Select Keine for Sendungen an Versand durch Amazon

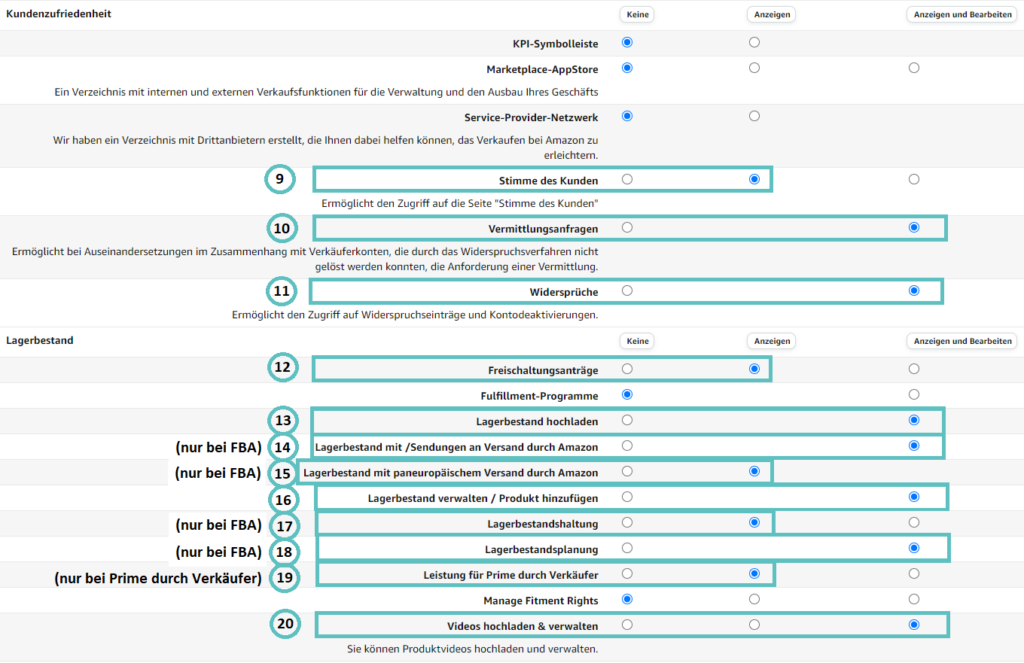tap(627, 445)
